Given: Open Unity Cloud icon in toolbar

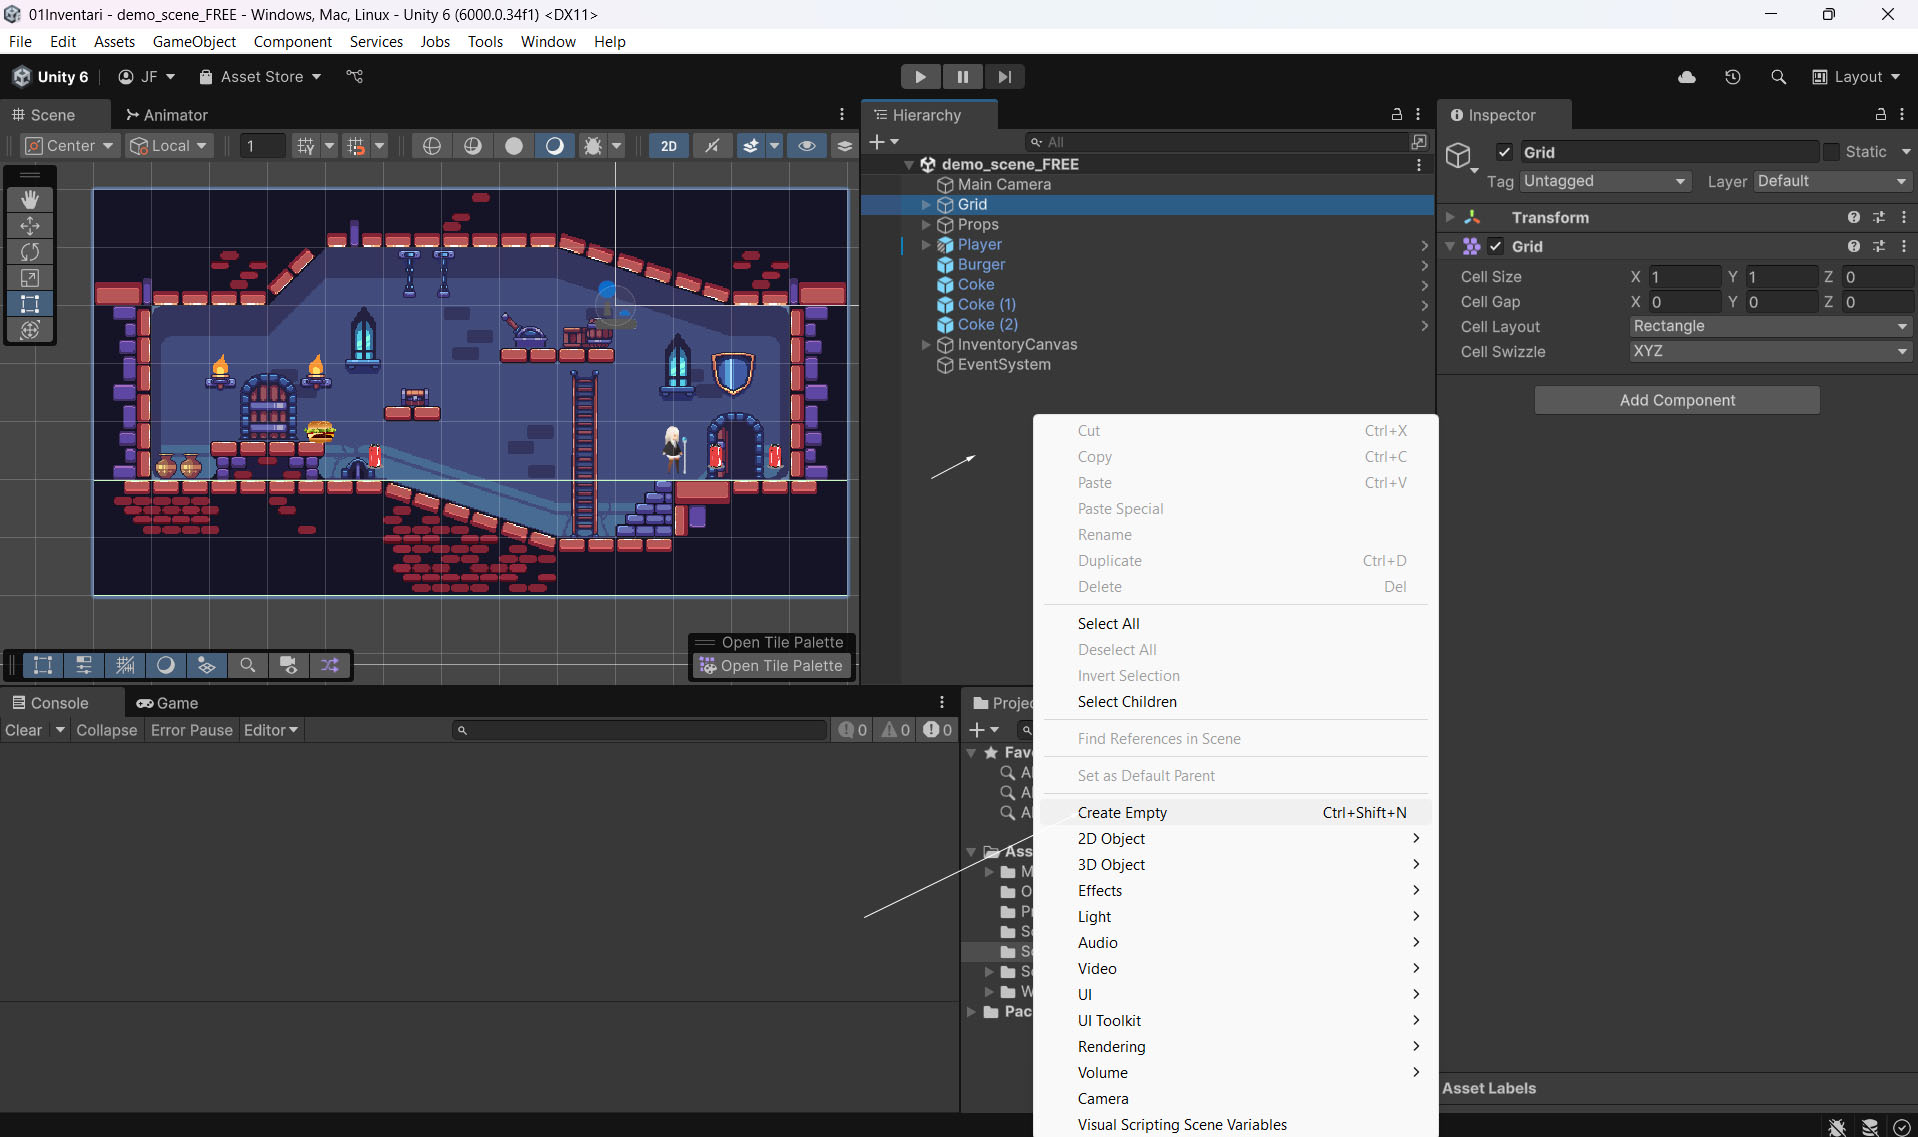Looking at the screenshot, I should [x=1687, y=77].
